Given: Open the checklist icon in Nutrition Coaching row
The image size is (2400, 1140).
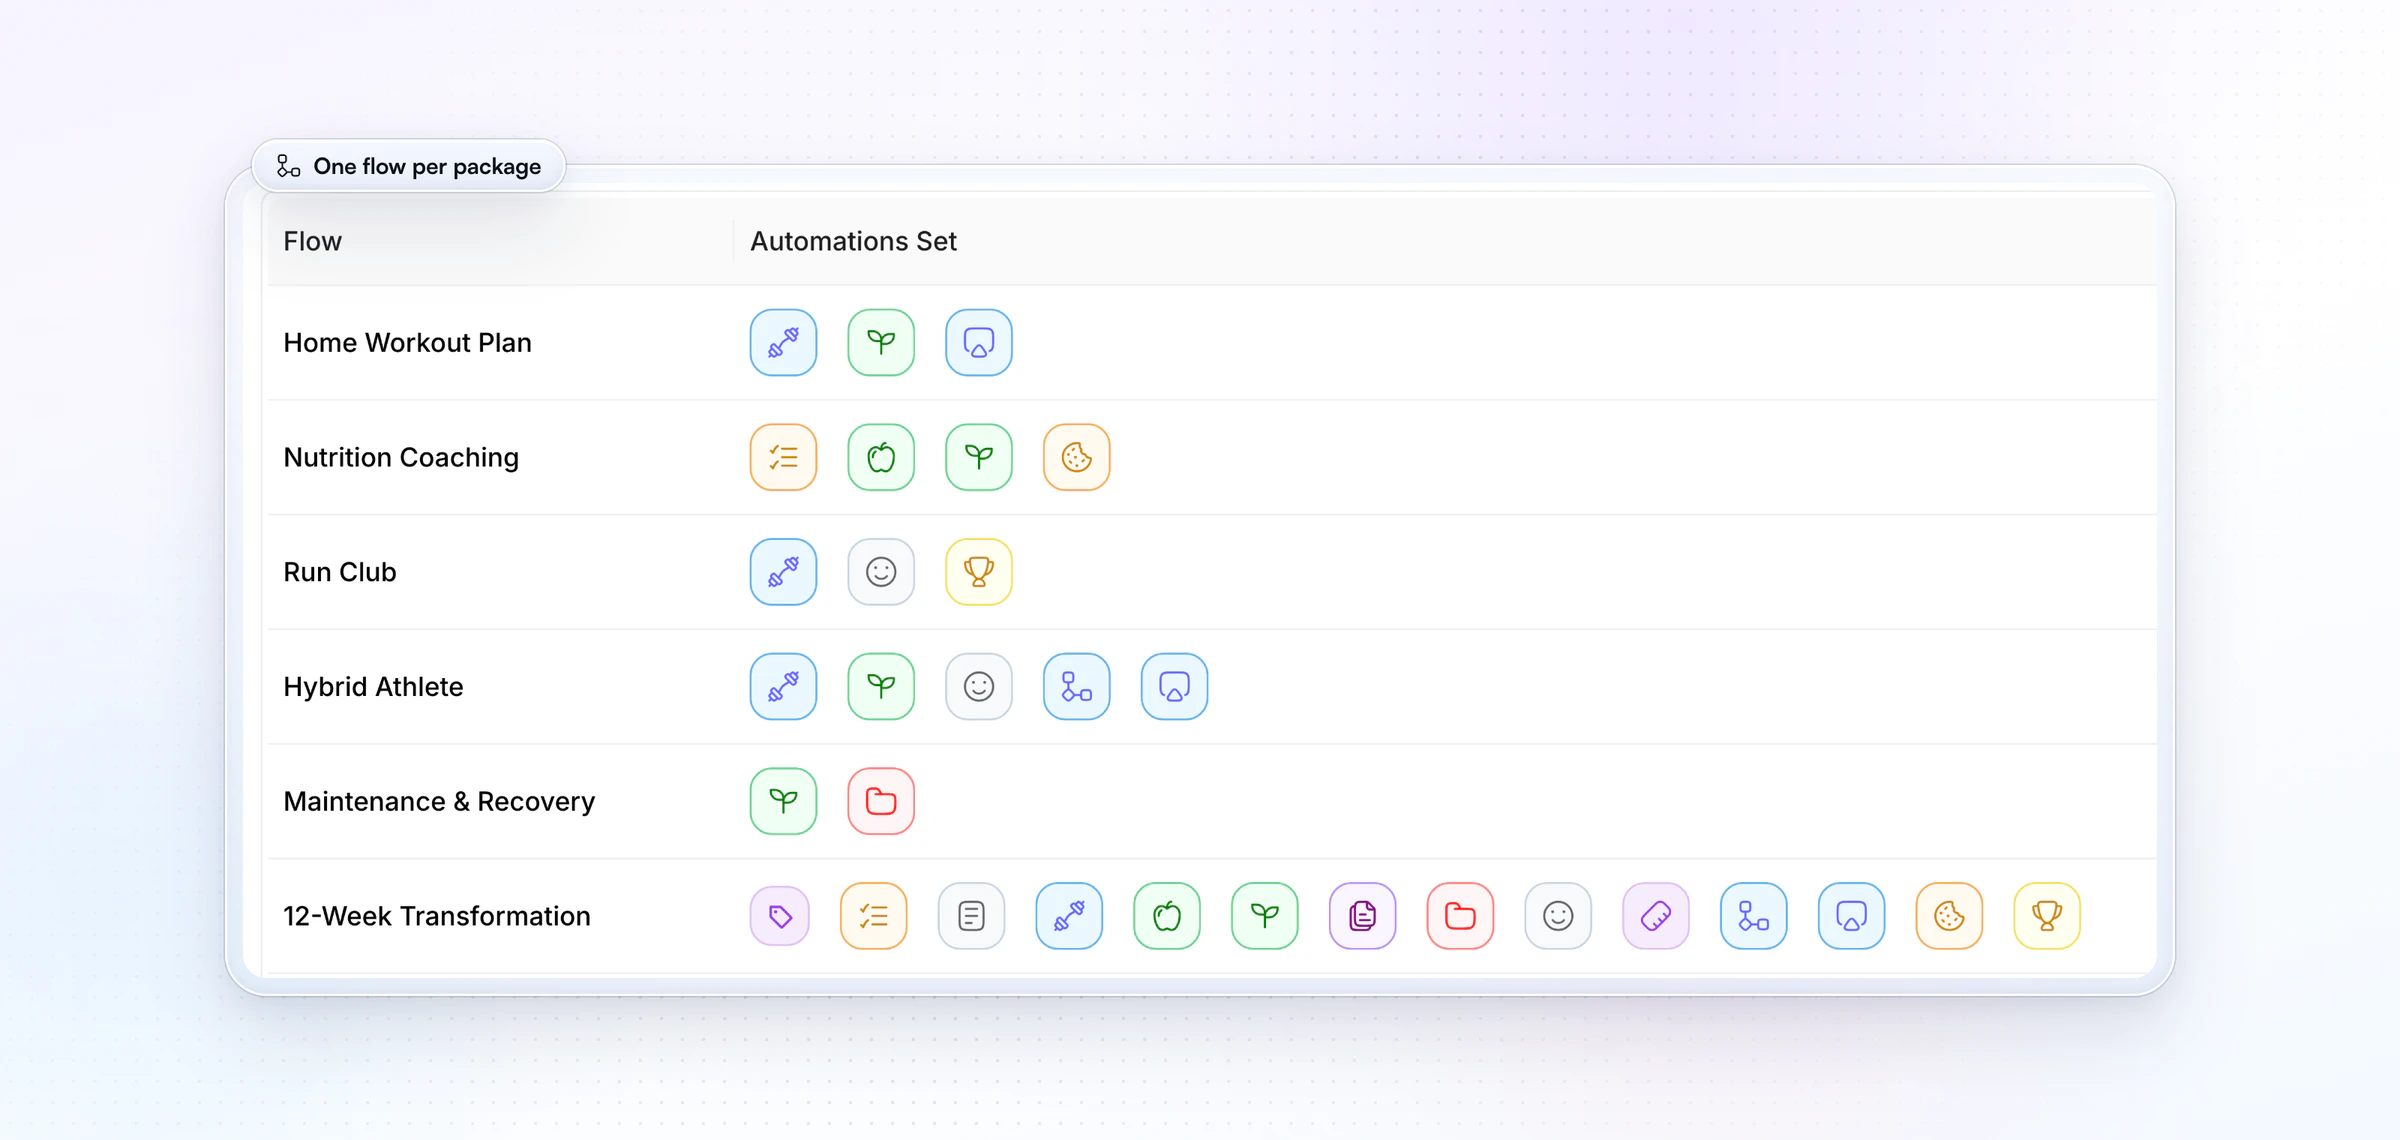Looking at the screenshot, I should pyautogui.click(x=783, y=458).
